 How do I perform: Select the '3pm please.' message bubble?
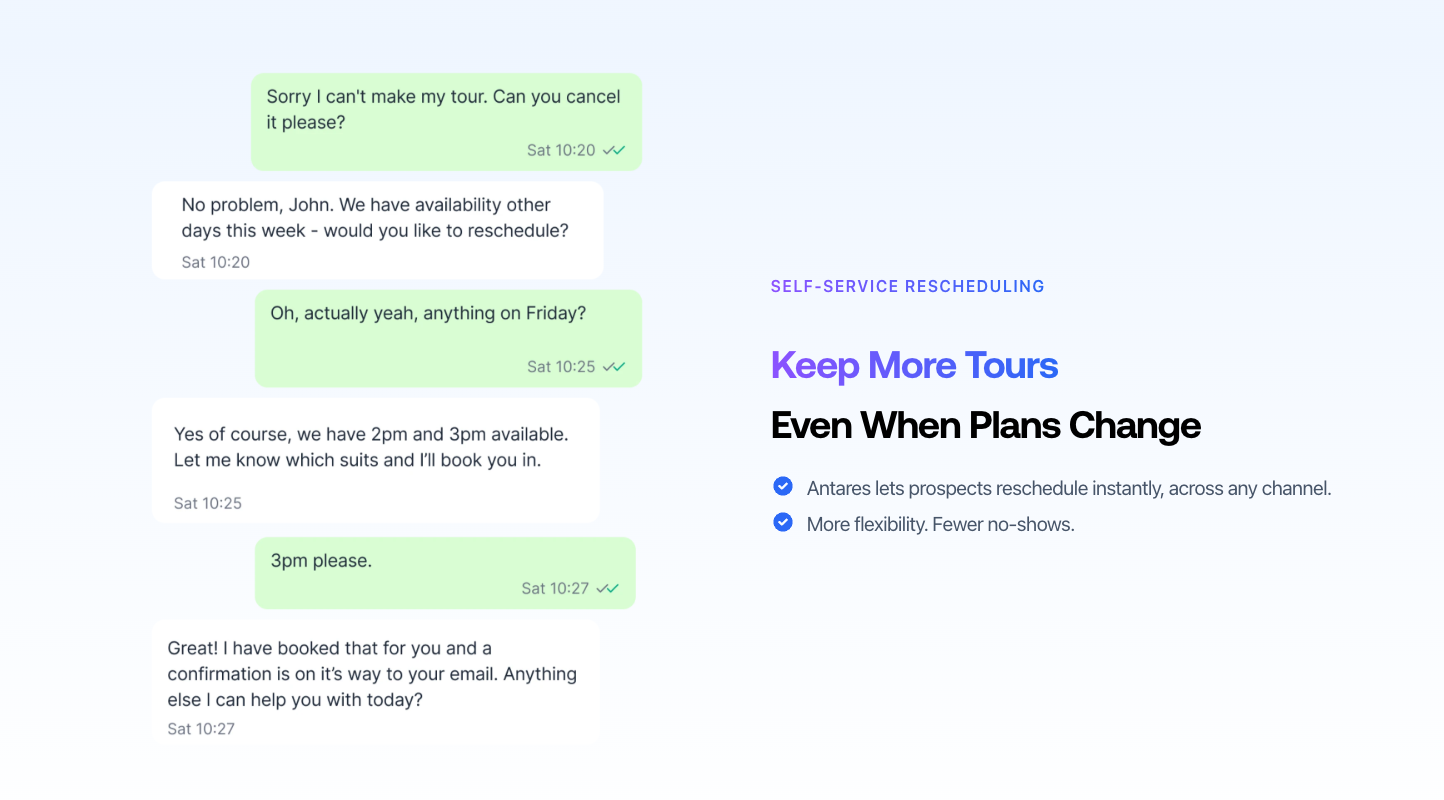point(322,561)
